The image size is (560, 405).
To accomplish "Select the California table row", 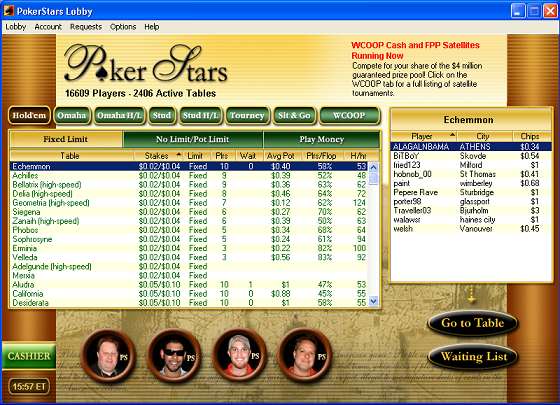I will [189, 294].
